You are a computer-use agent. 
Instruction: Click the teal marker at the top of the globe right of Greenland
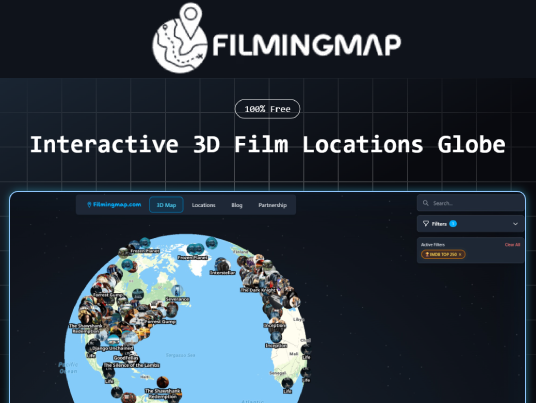(x=212, y=243)
